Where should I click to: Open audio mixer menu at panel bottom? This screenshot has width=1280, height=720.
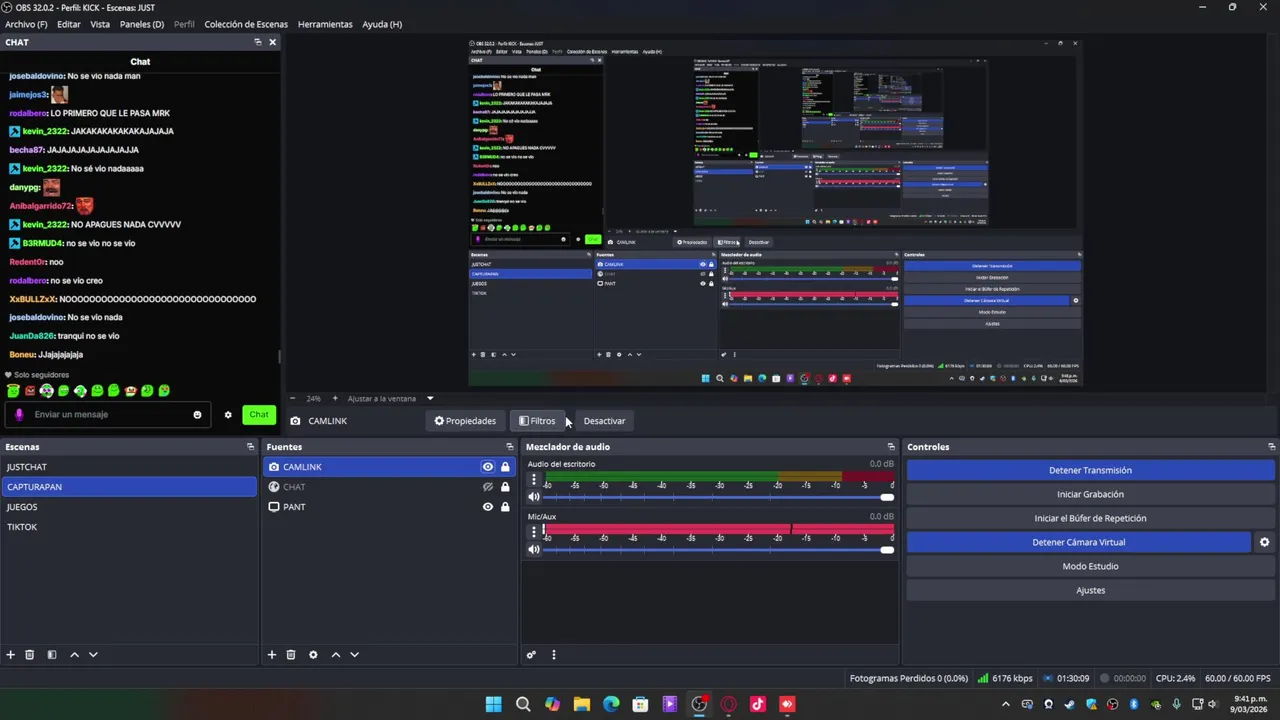point(554,655)
